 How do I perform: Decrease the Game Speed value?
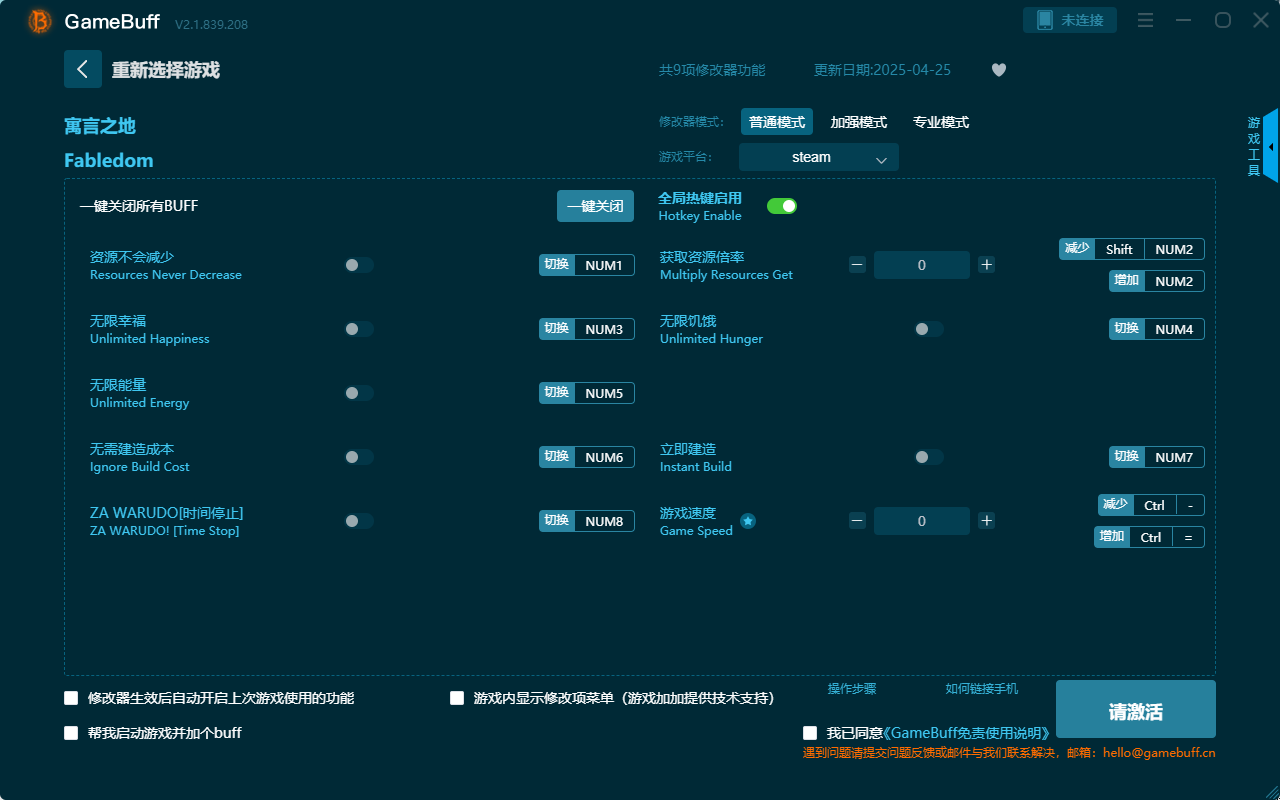pos(857,521)
